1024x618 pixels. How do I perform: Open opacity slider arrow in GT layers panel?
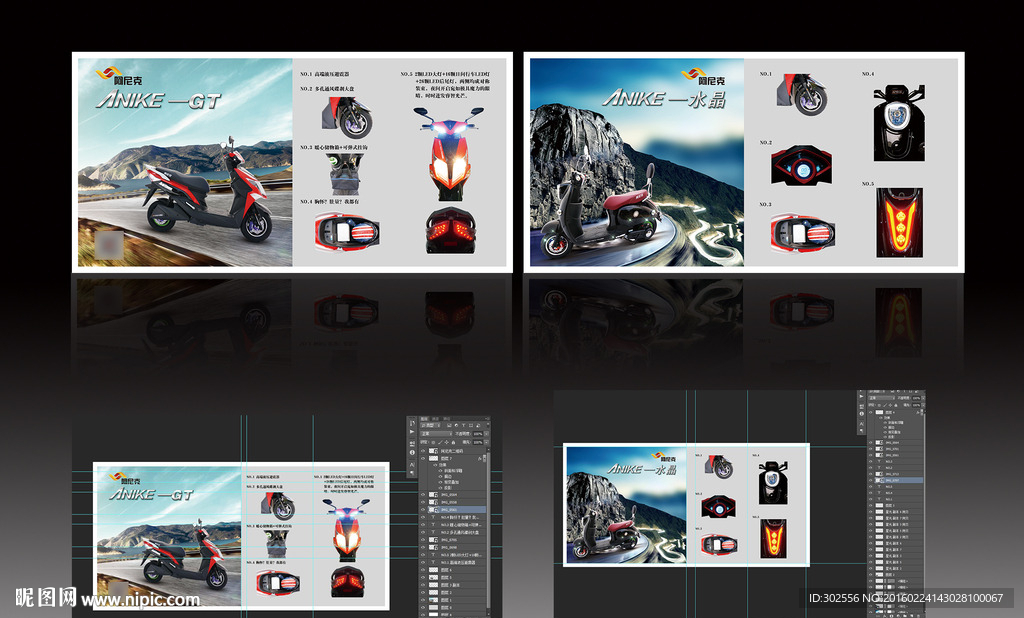[x=487, y=434]
